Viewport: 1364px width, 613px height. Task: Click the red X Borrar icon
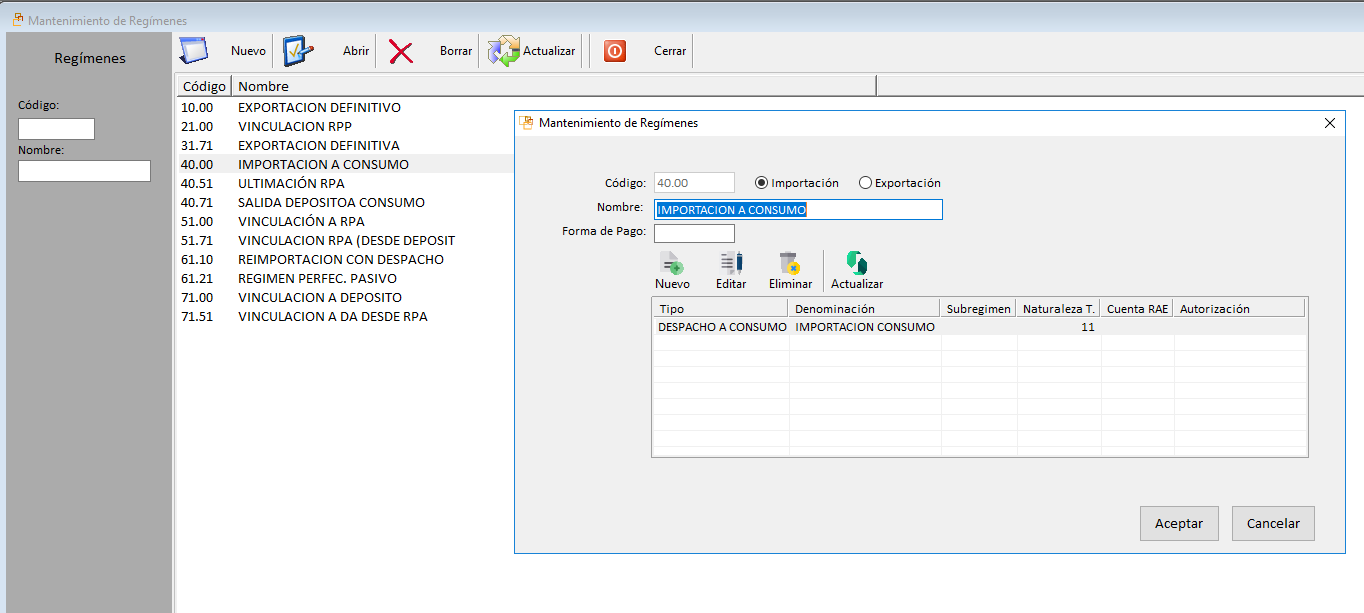(x=401, y=52)
